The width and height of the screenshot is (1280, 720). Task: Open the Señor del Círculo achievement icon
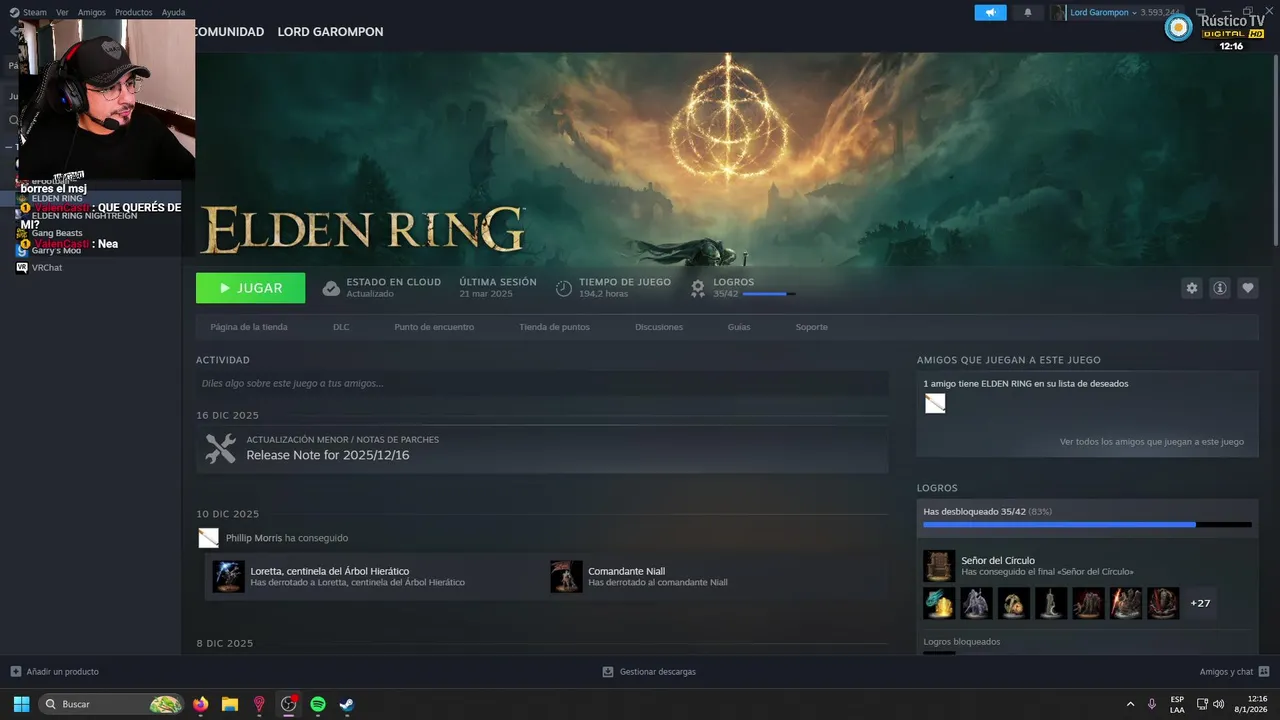pos(939,566)
